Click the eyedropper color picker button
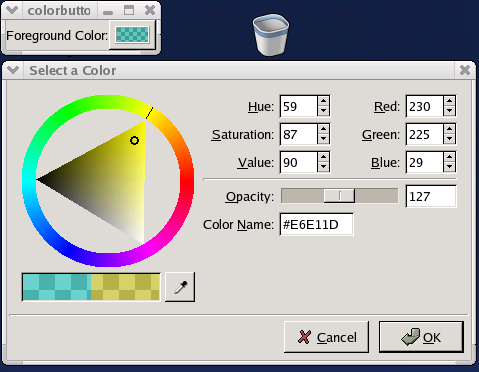The image size is (479, 372). pyautogui.click(x=180, y=287)
